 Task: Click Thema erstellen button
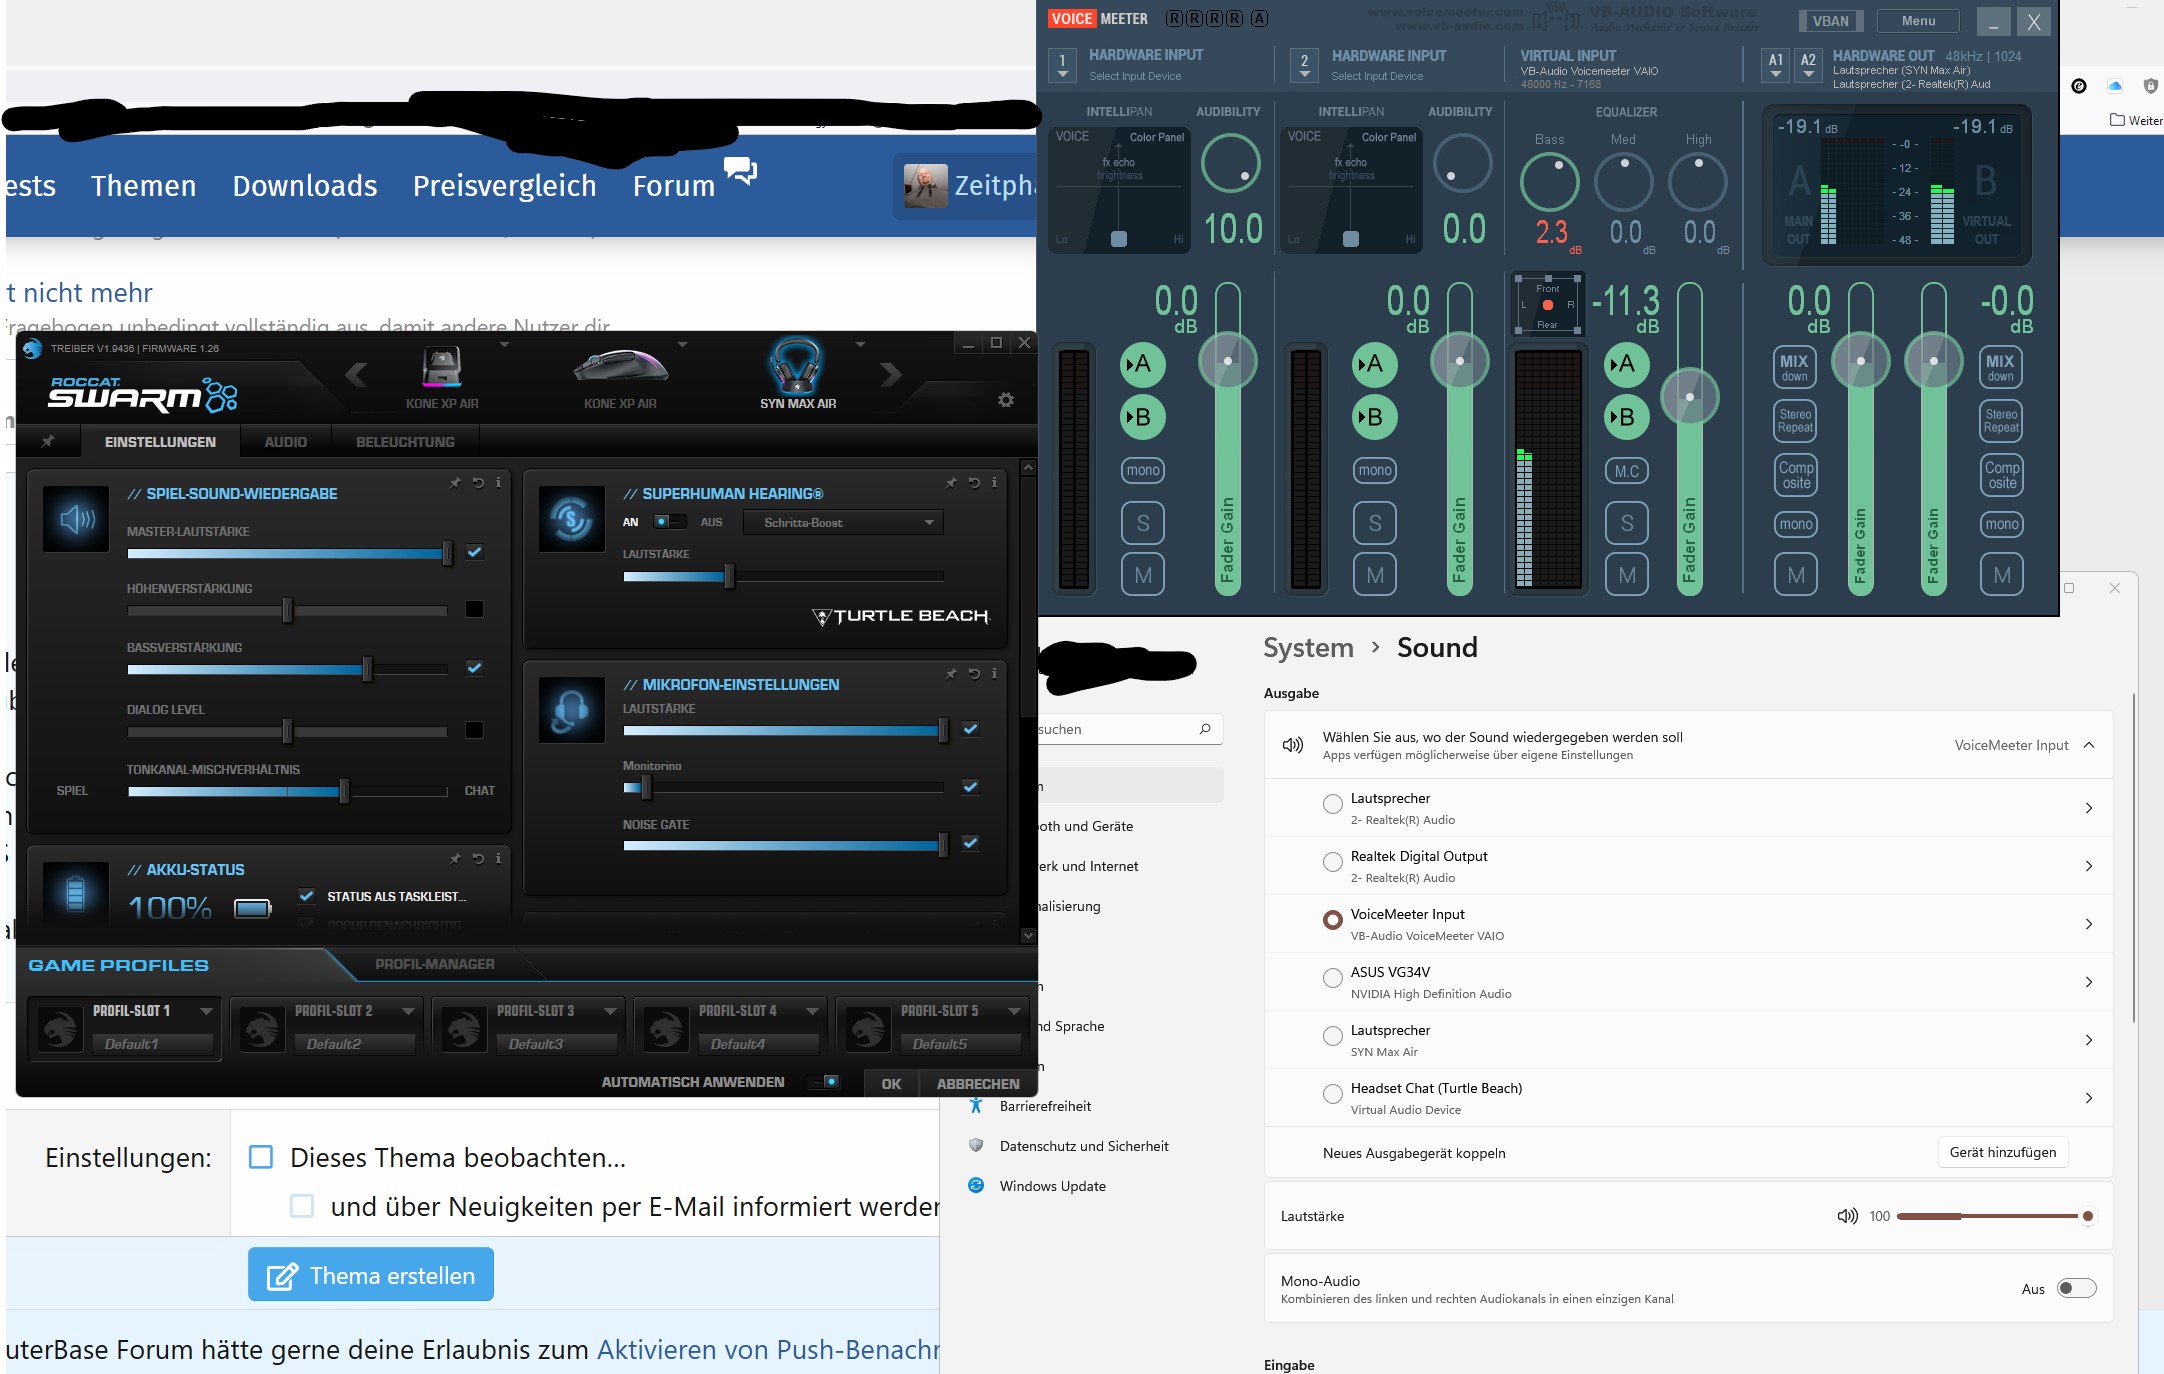371,1275
